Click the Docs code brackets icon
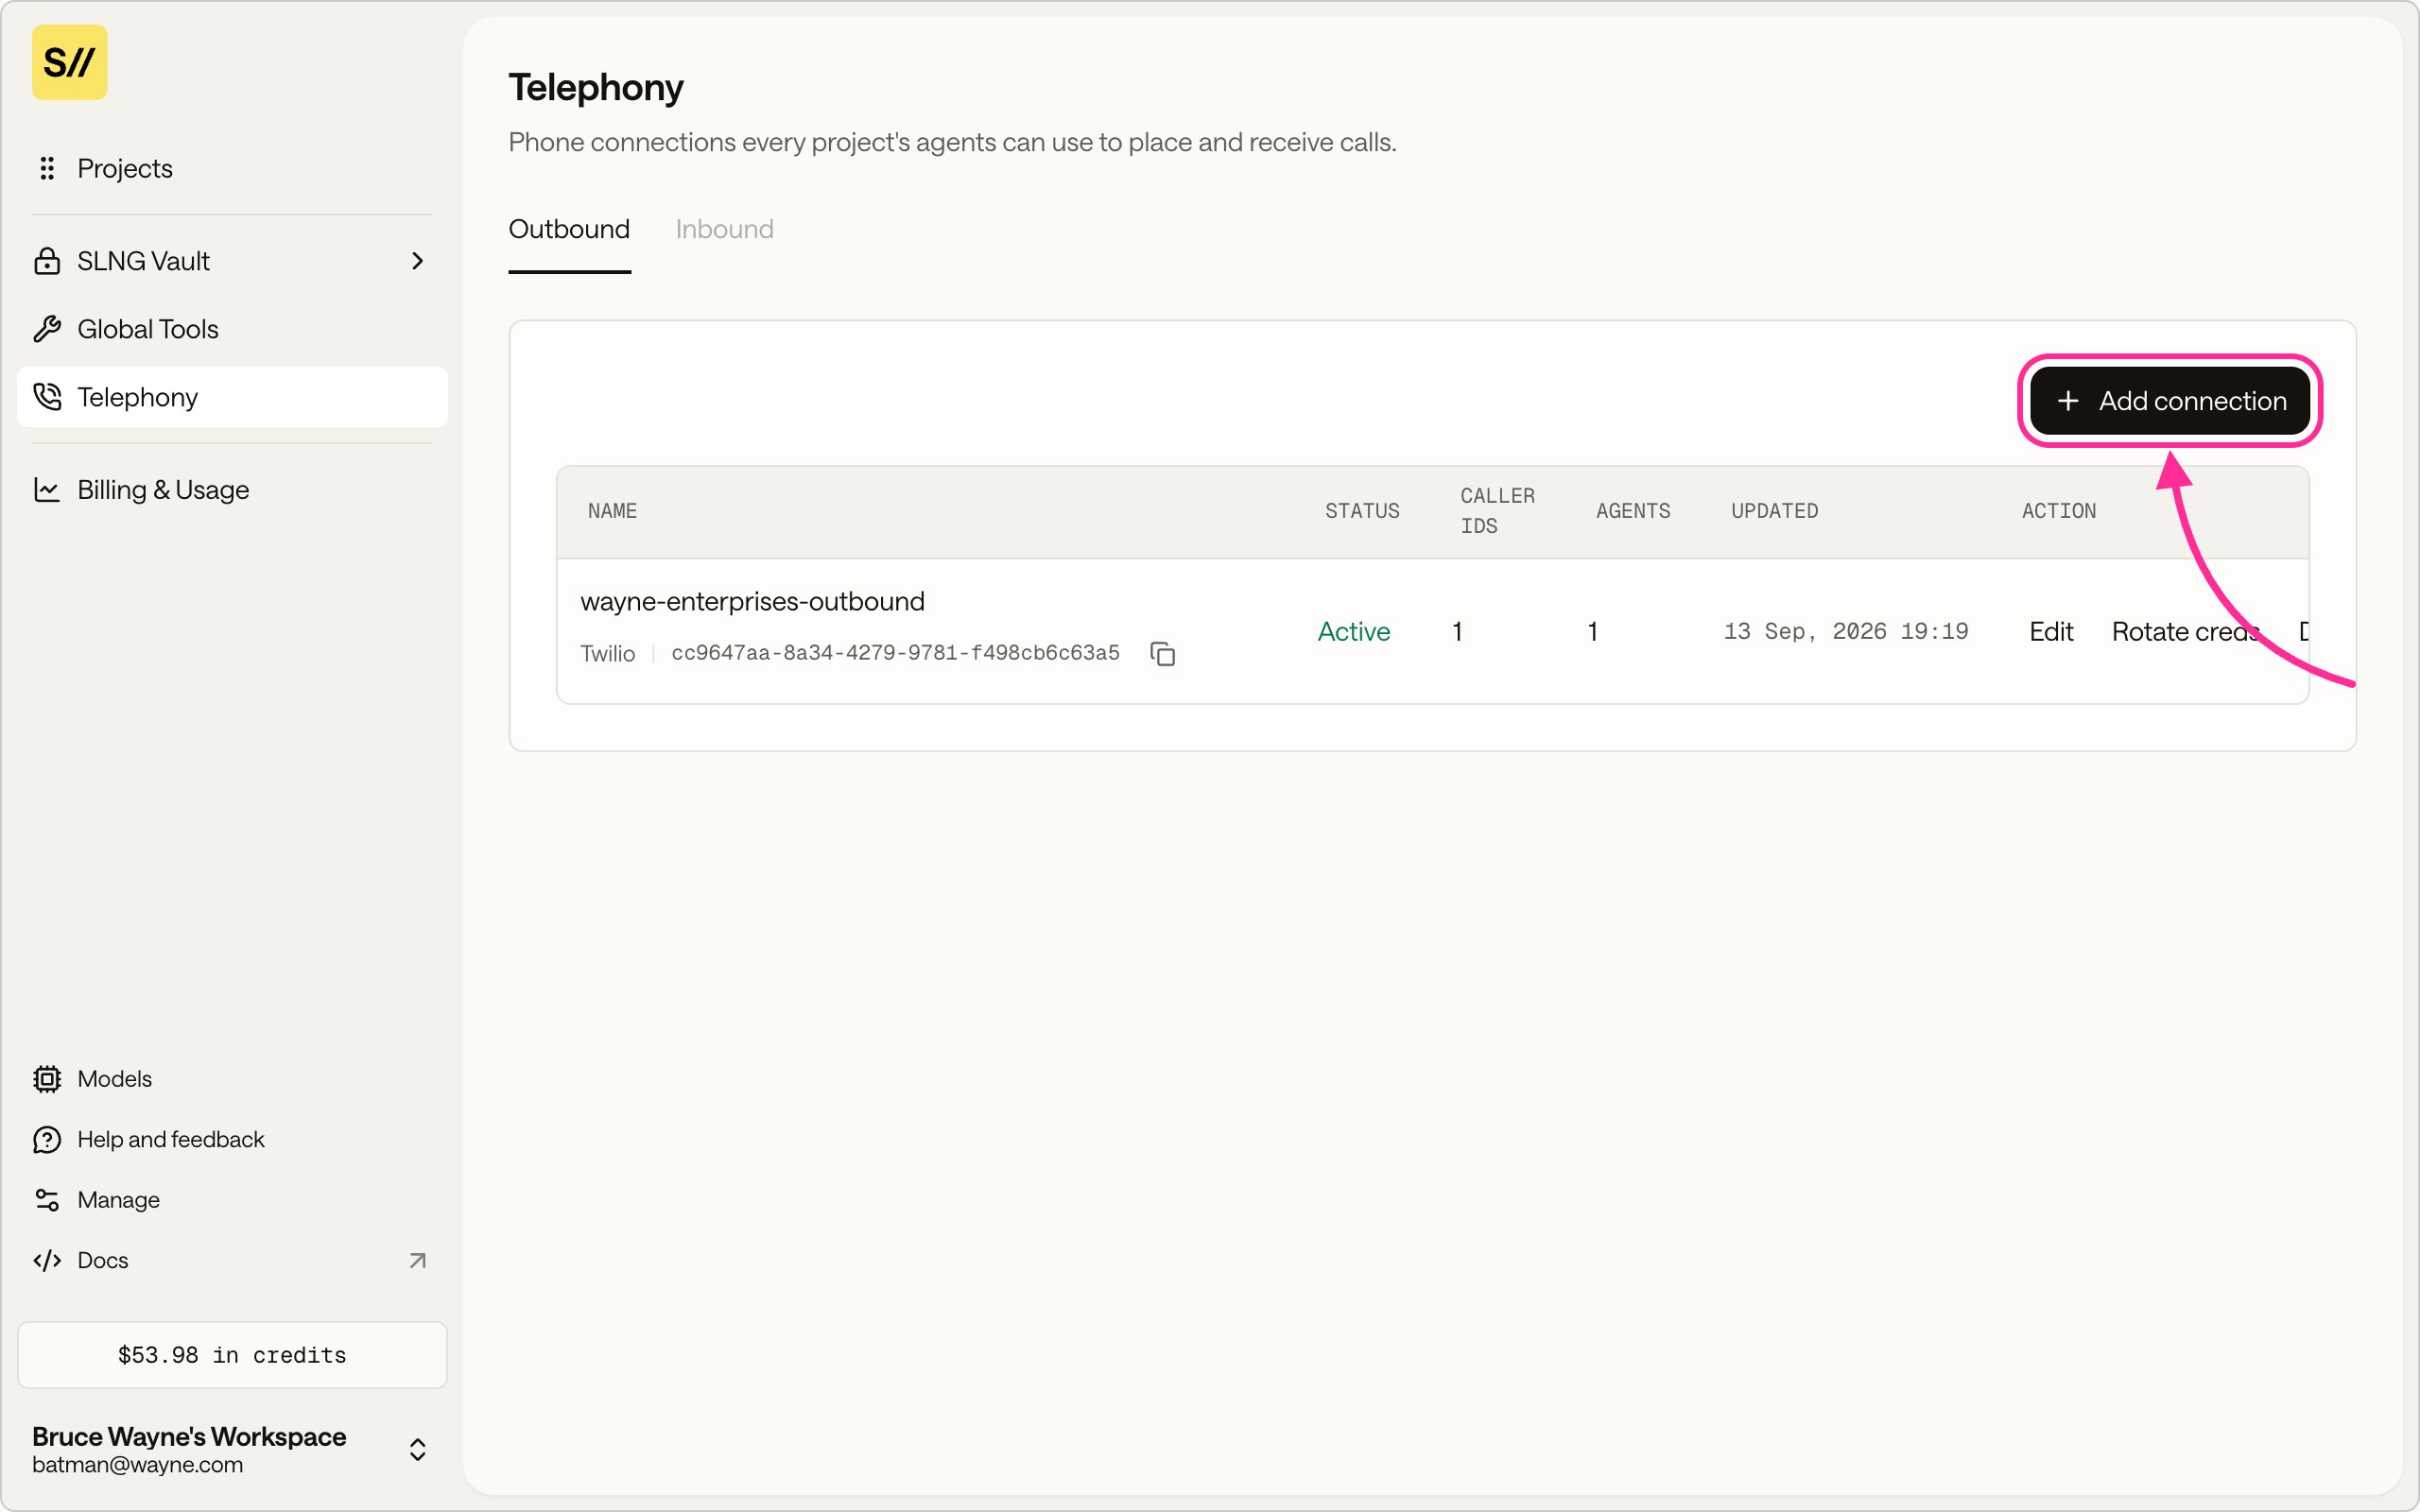Image resolution: width=2420 pixels, height=1512 pixels. pos(47,1260)
